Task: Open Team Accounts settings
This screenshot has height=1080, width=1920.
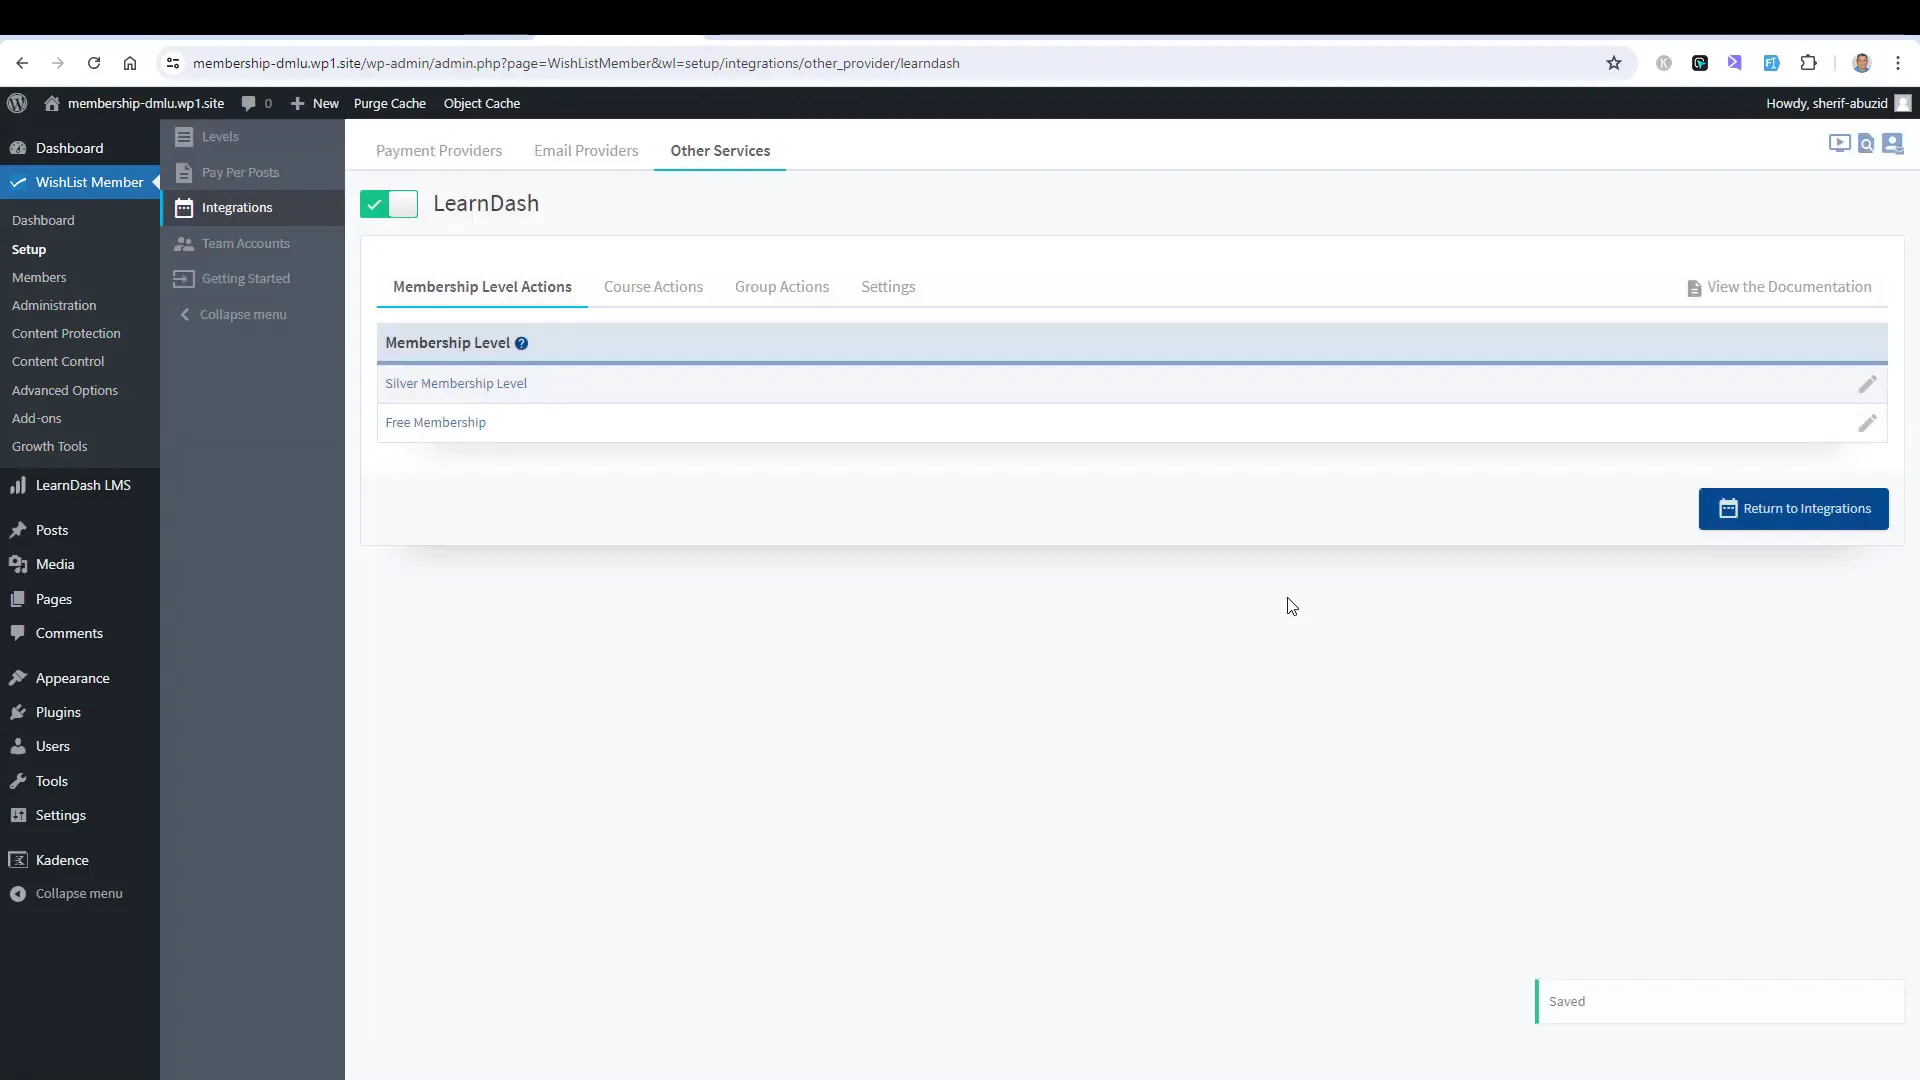Action: [x=245, y=243]
